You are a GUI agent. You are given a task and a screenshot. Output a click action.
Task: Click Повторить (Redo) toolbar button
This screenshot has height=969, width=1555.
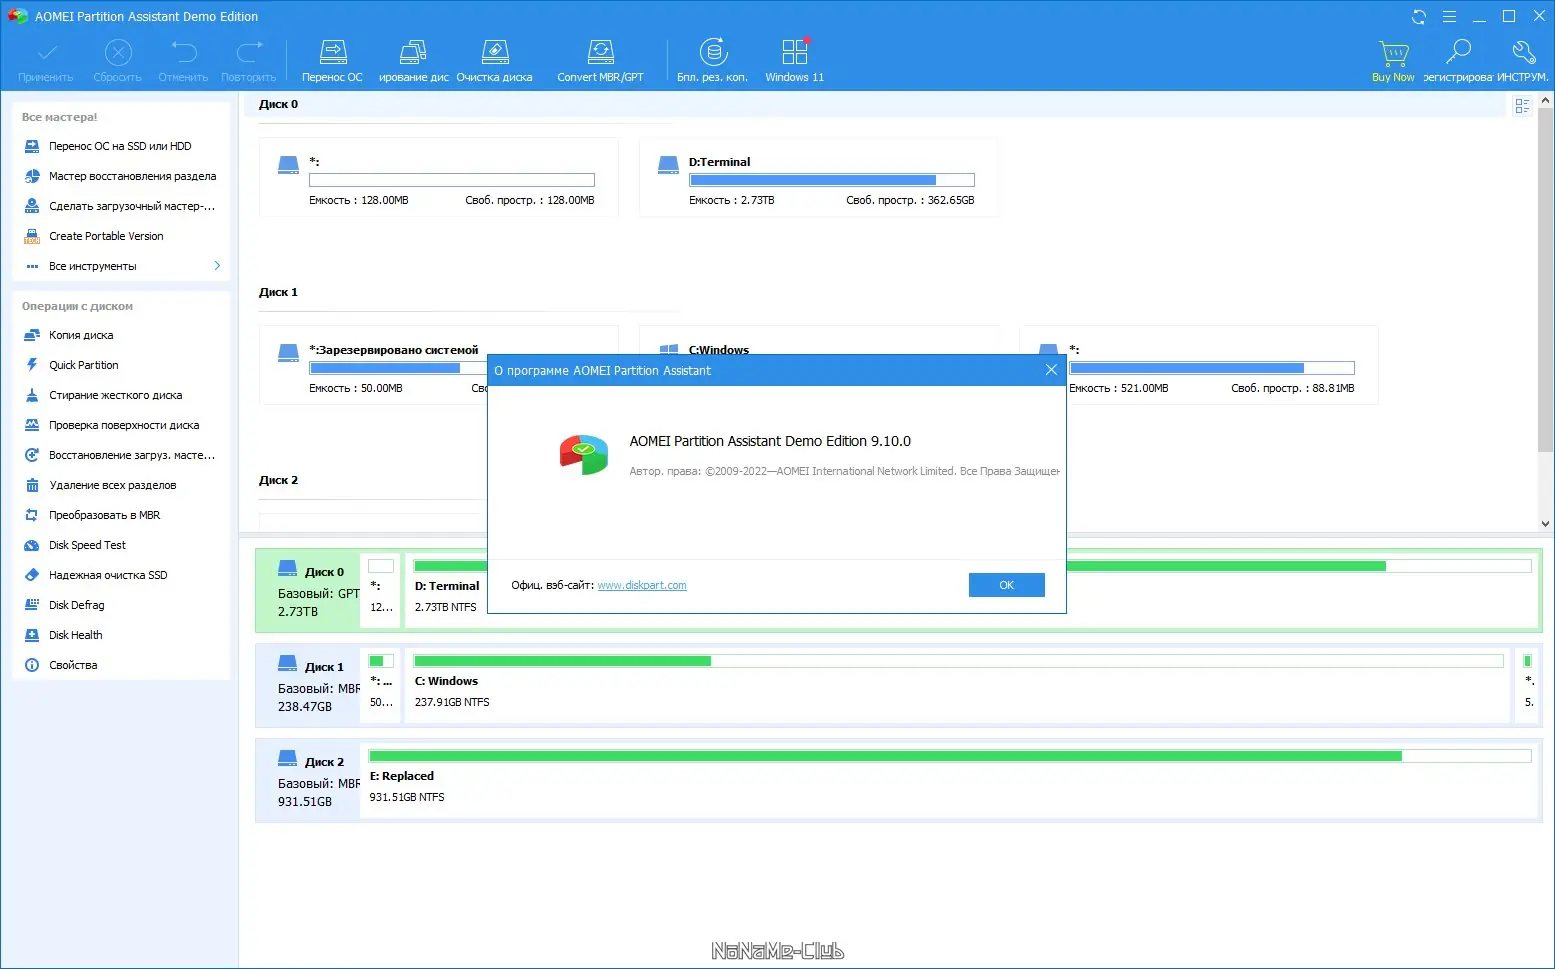point(249,61)
